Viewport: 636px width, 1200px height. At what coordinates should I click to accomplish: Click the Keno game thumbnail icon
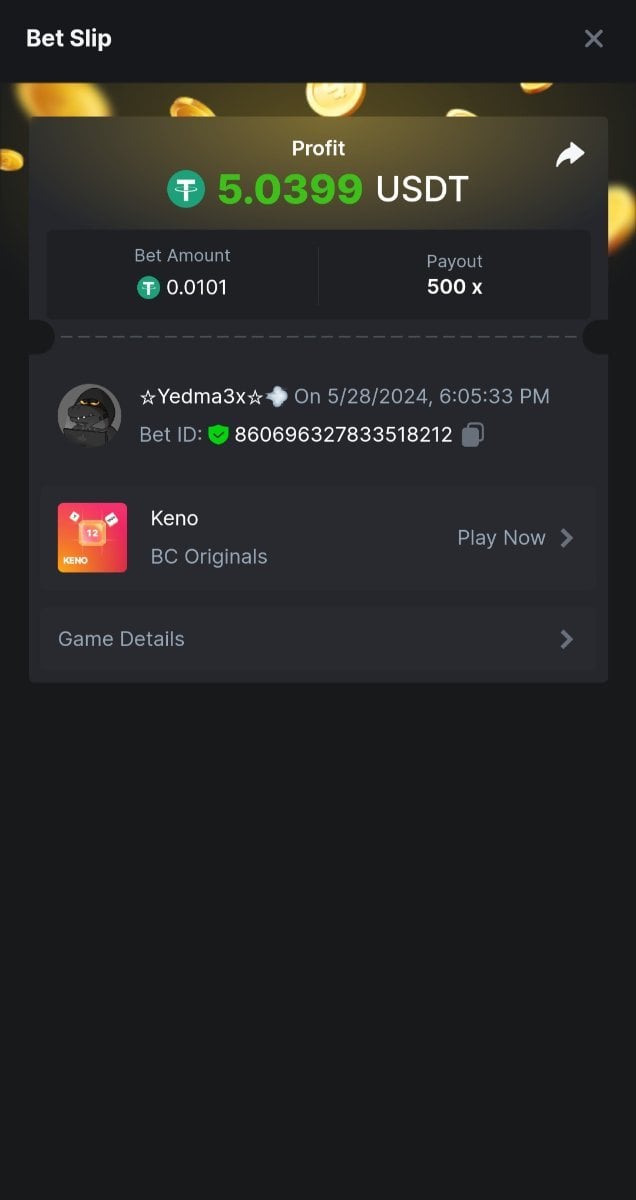pyautogui.click(x=93, y=538)
